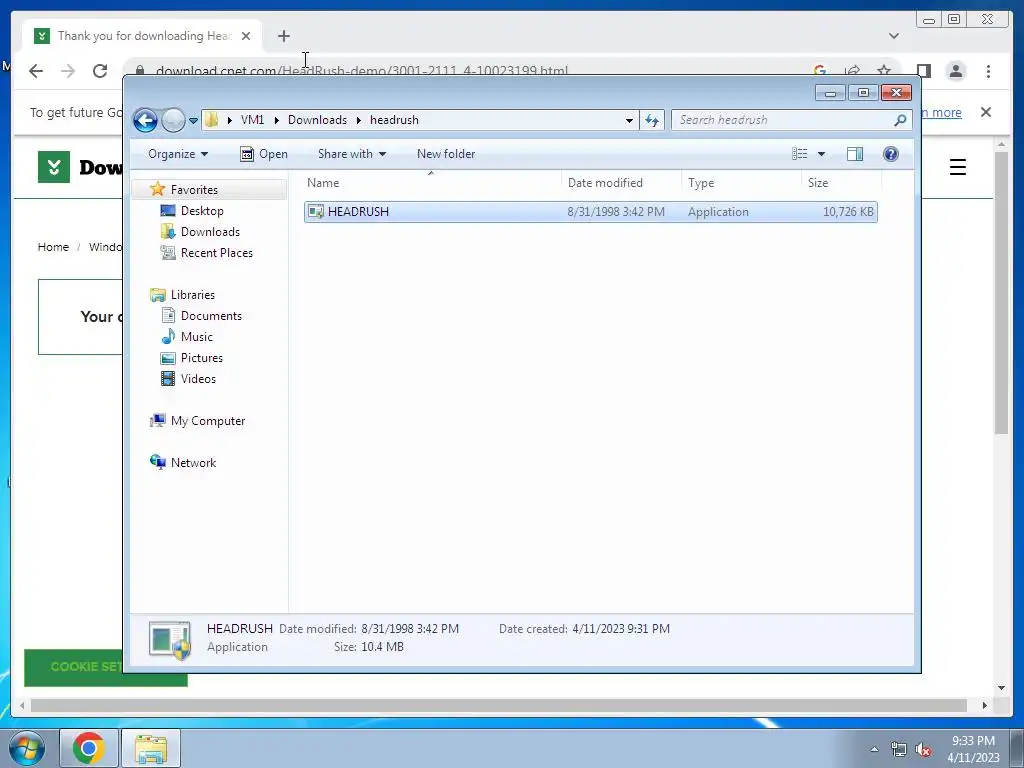The width and height of the screenshot is (1024, 768).
Task: Click the HEADRUSH file icon in list
Action: 316,212
